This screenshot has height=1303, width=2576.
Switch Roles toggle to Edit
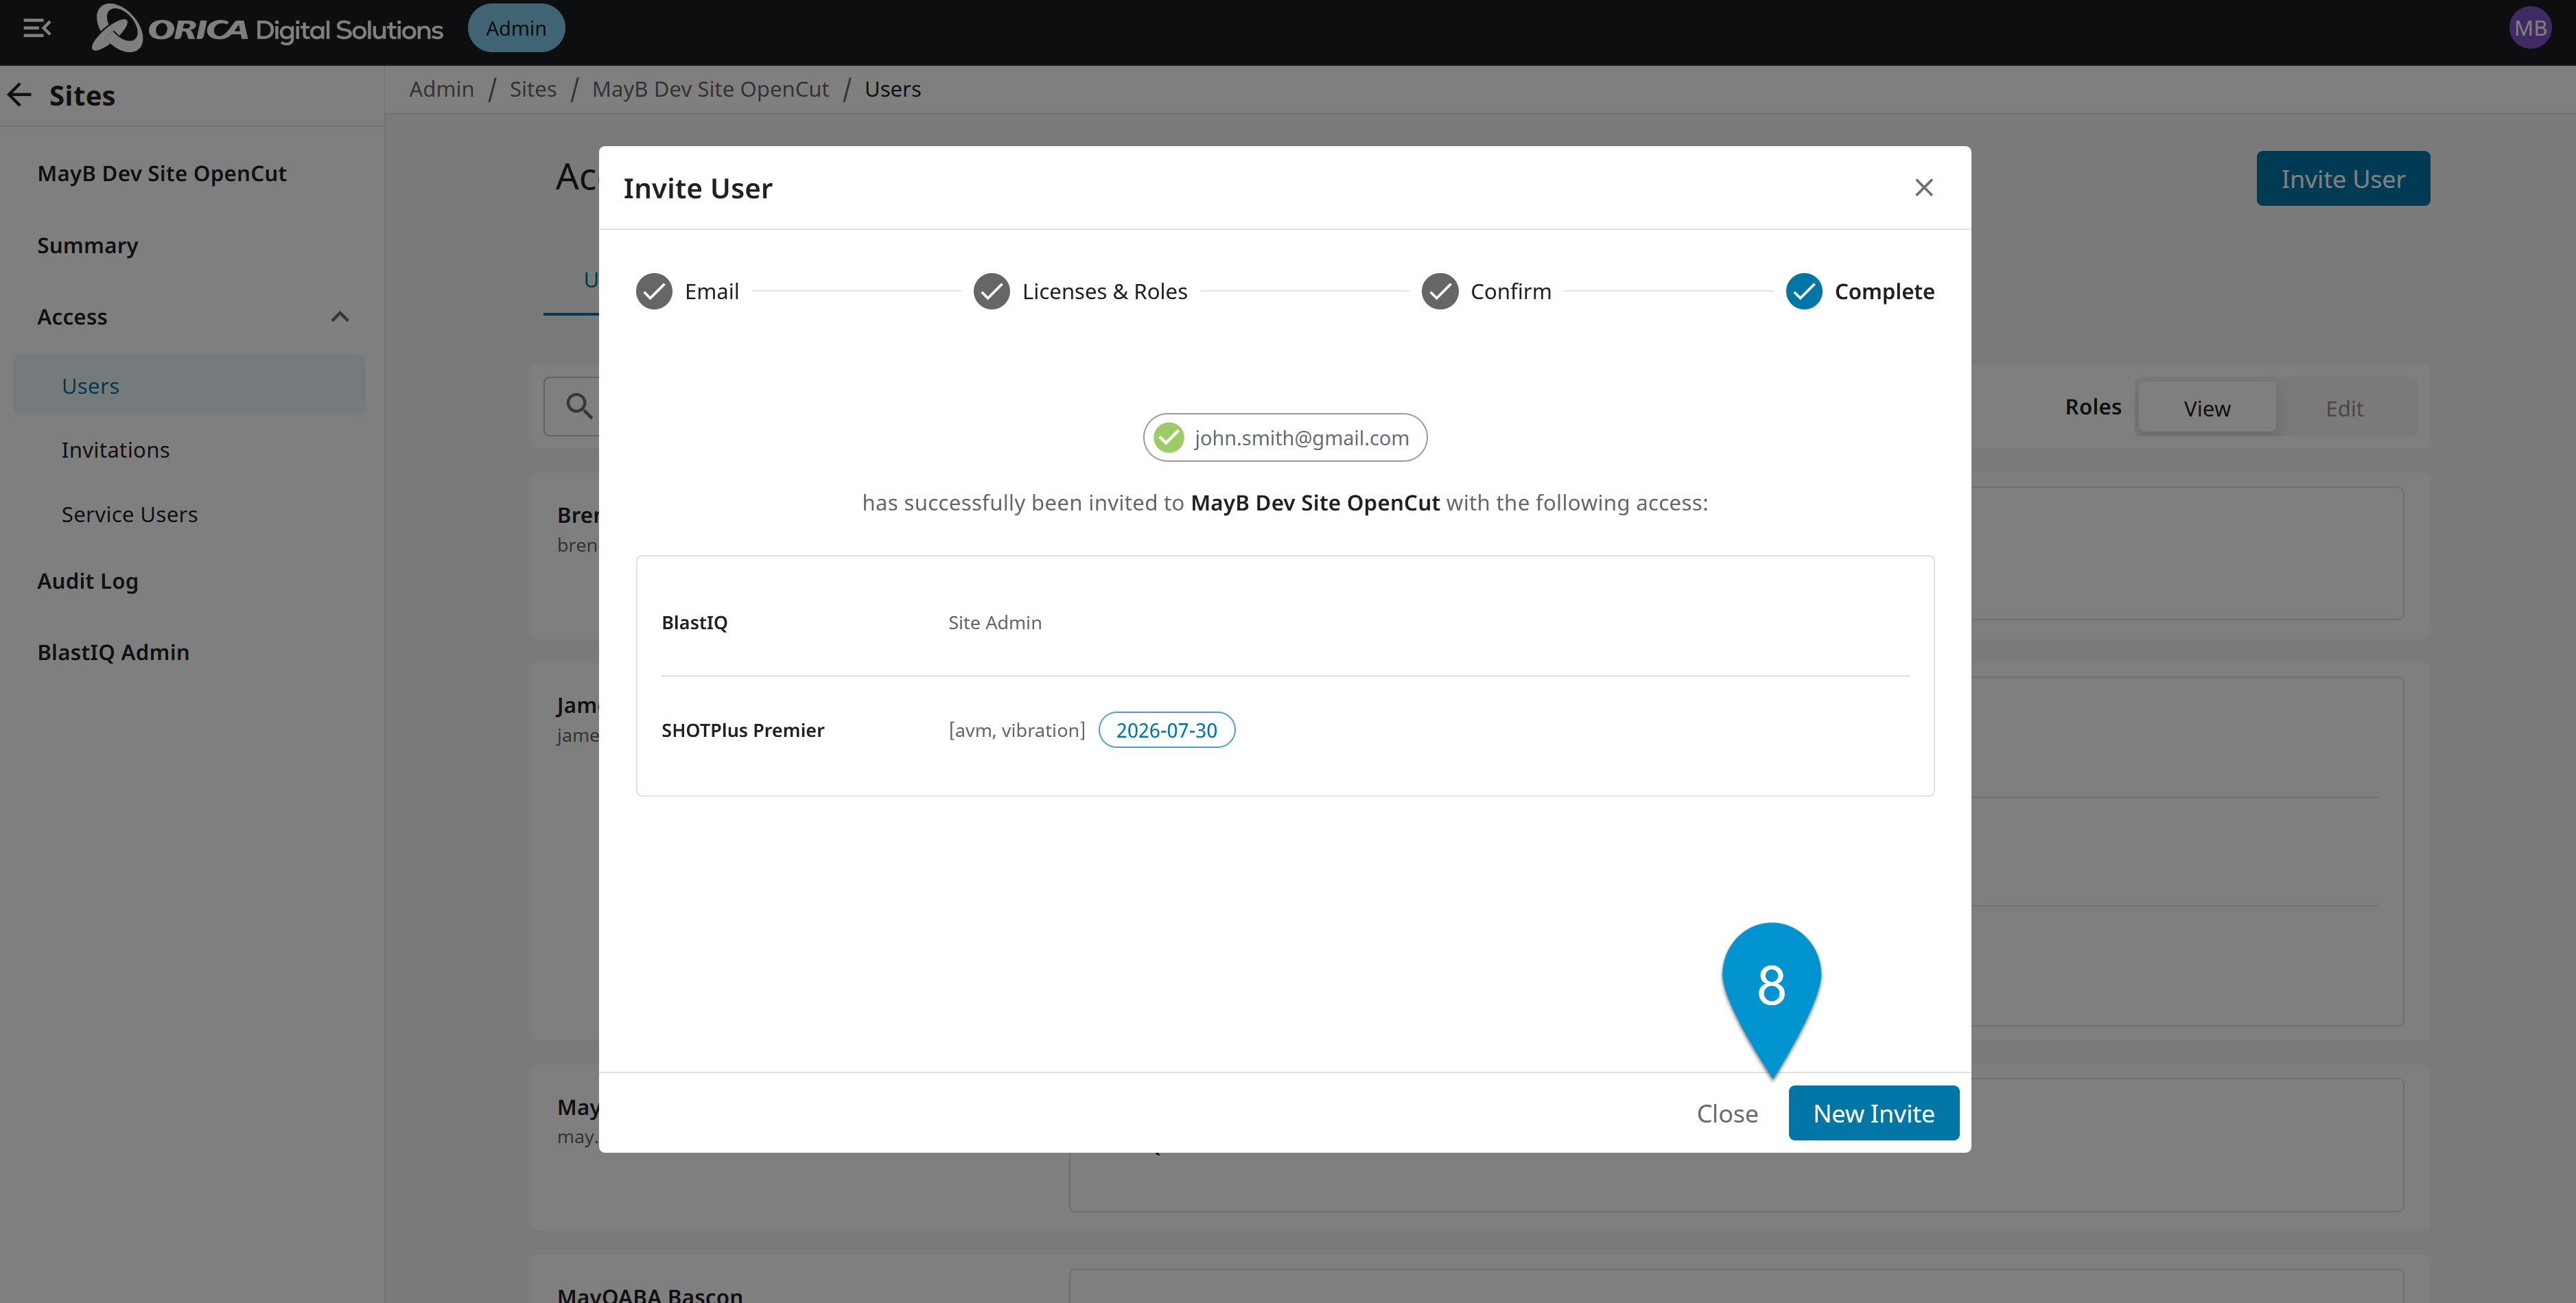2344,408
